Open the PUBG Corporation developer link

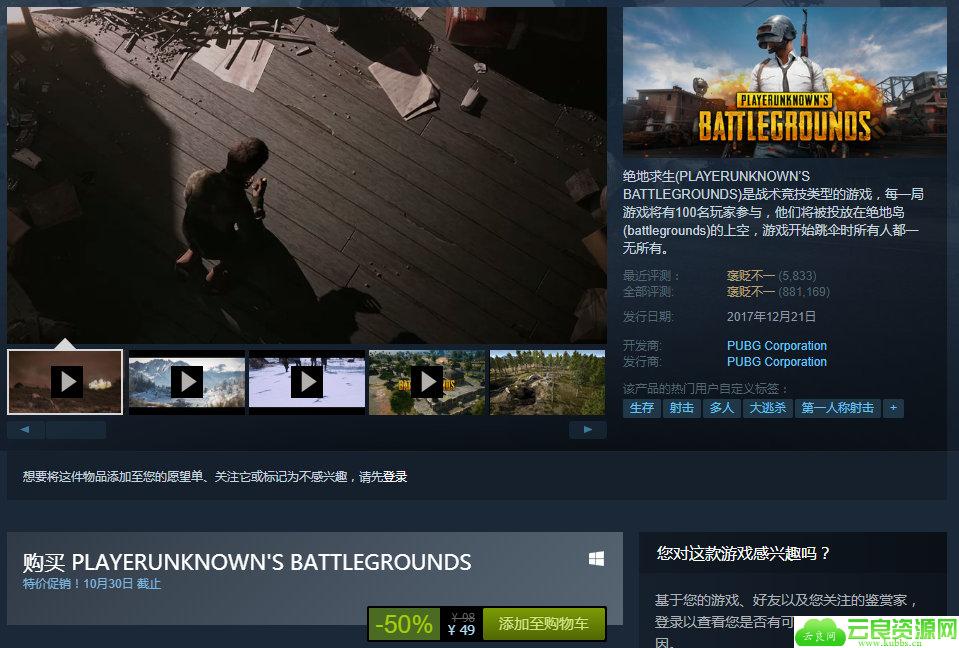[x=777, y=345]
